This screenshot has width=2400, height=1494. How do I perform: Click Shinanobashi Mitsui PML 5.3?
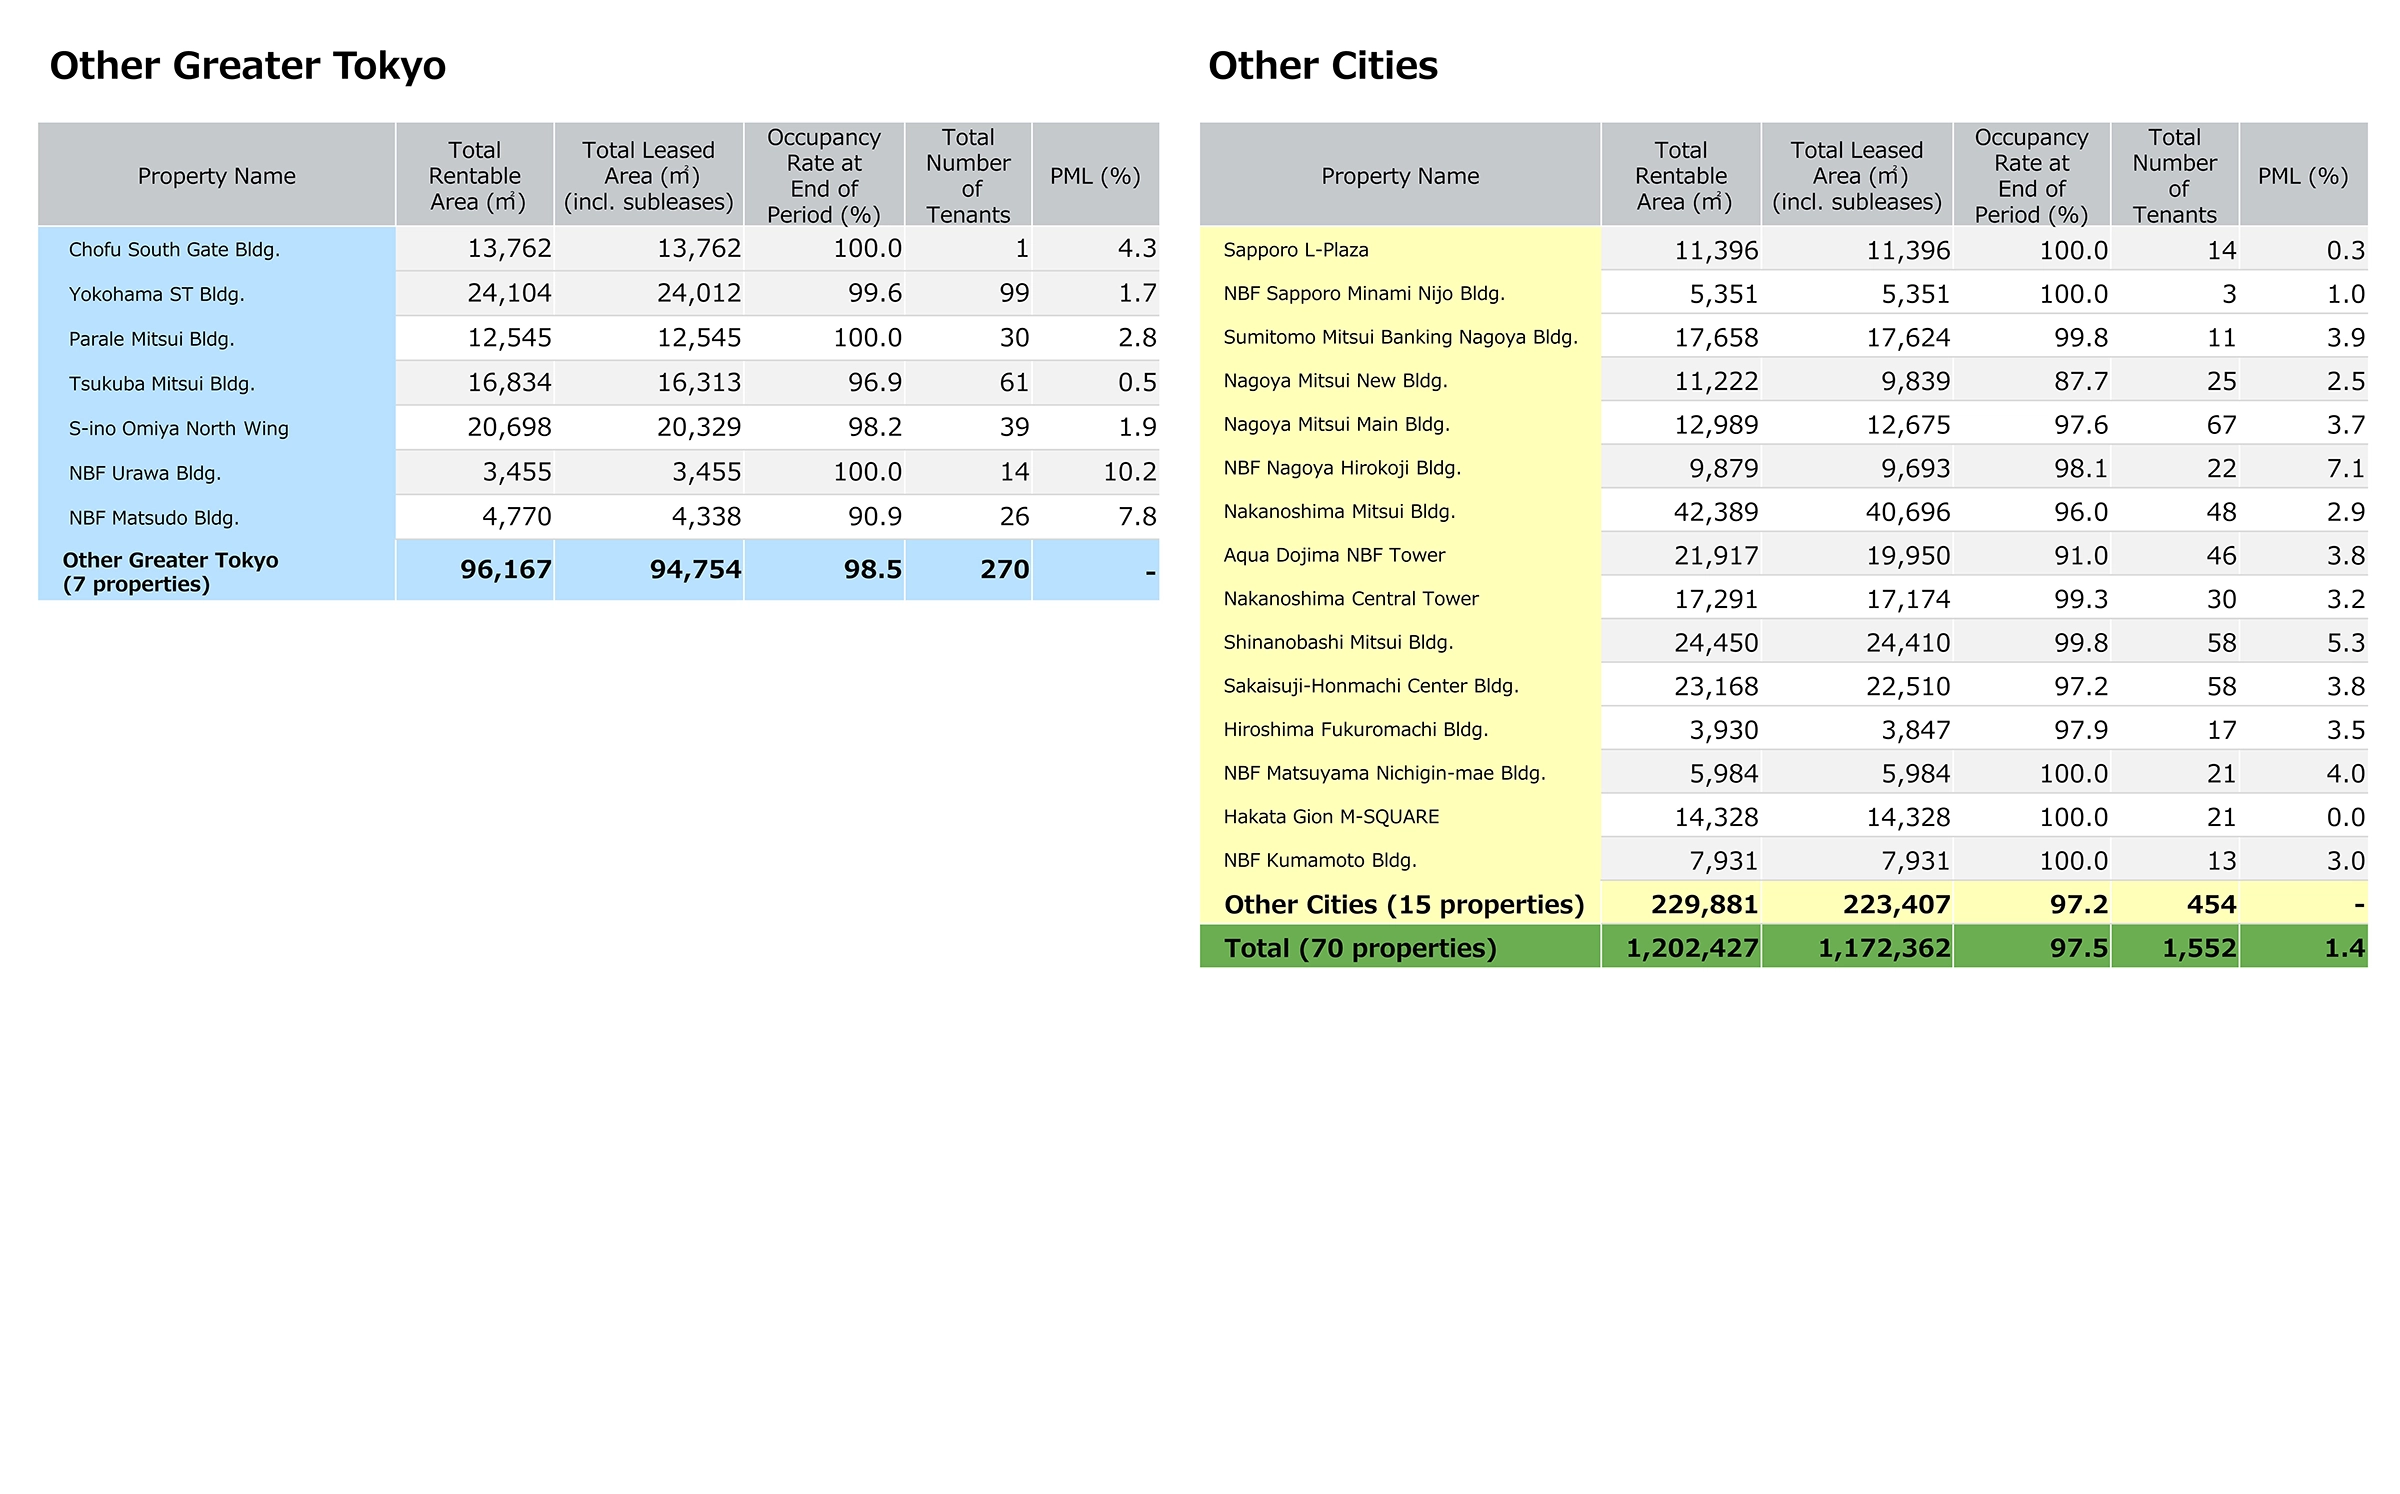pos(2346,643)
